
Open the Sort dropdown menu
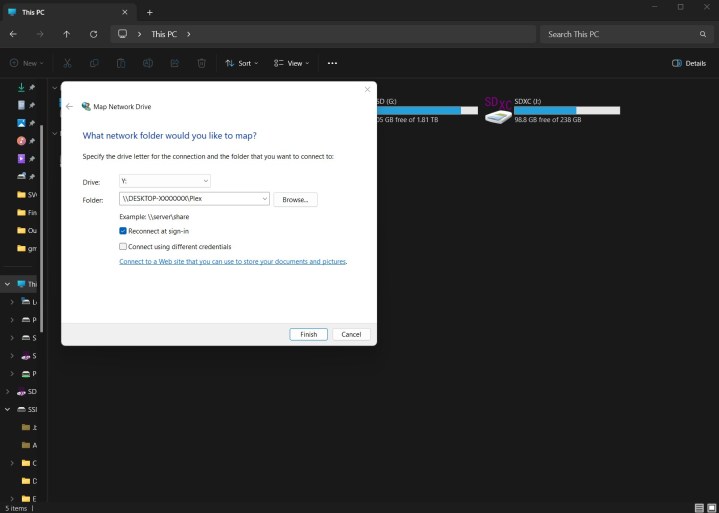[242, 63]
